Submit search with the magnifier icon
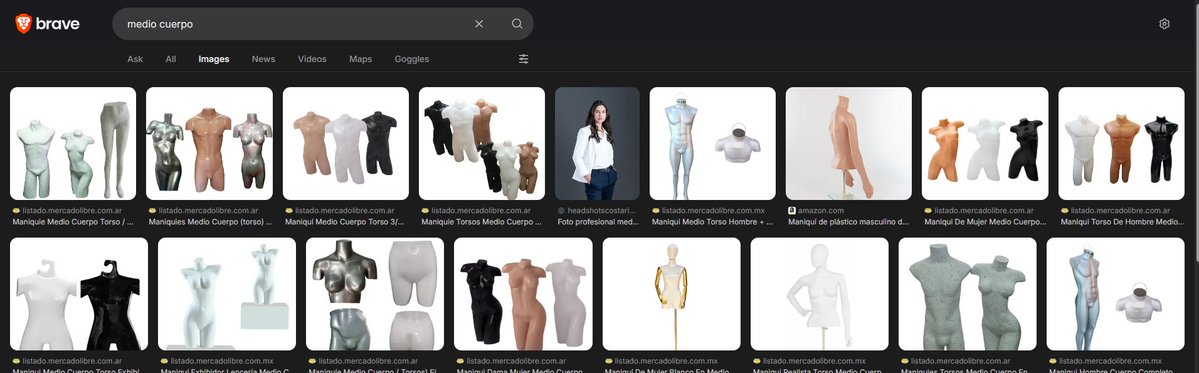The image size is (1199, 373). (x=517, y=24)
